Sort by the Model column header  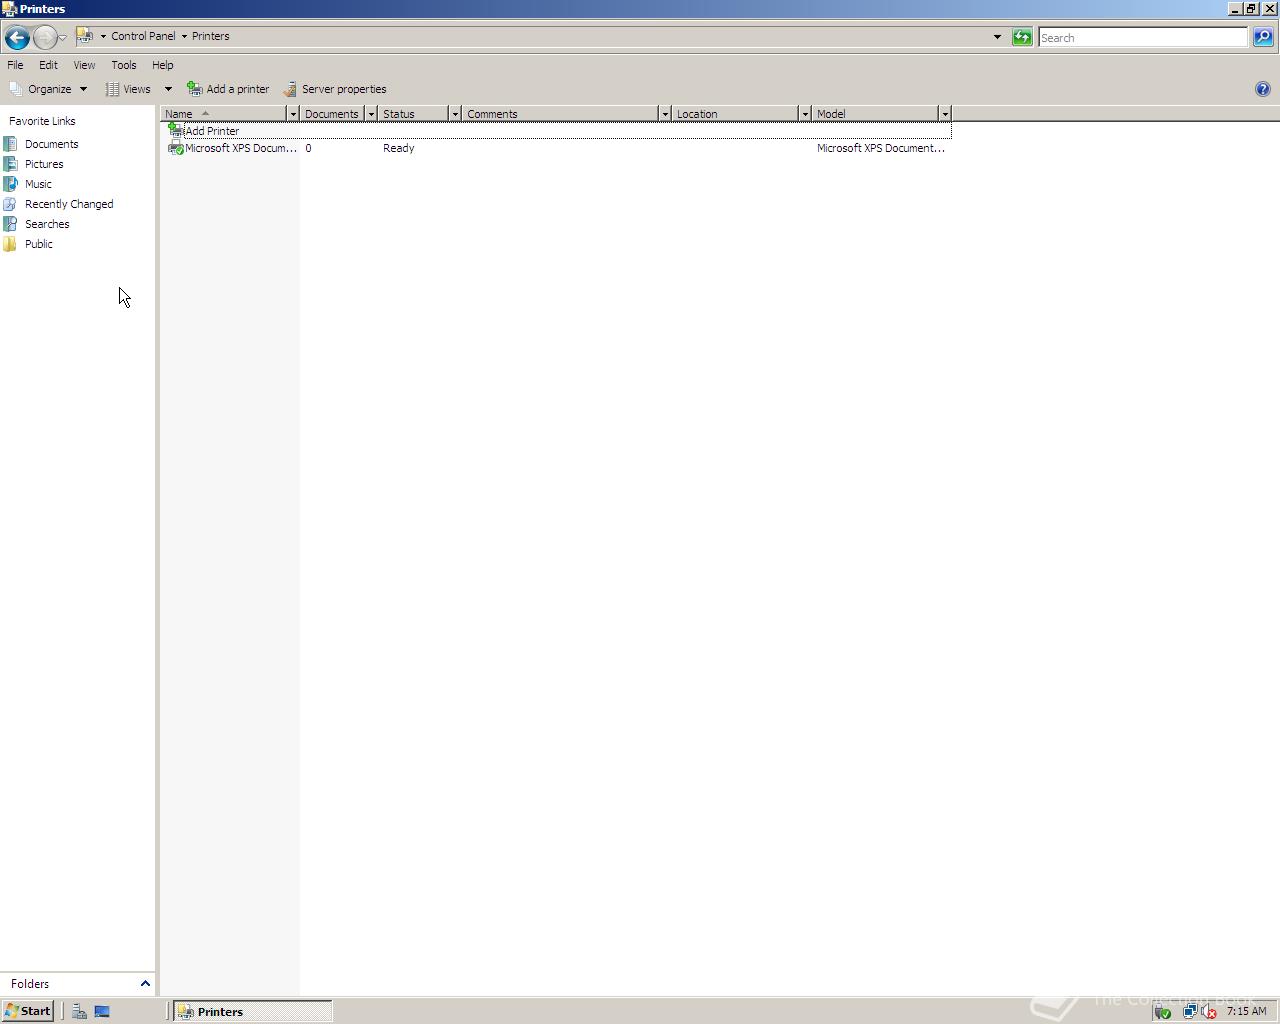[876, 114]
